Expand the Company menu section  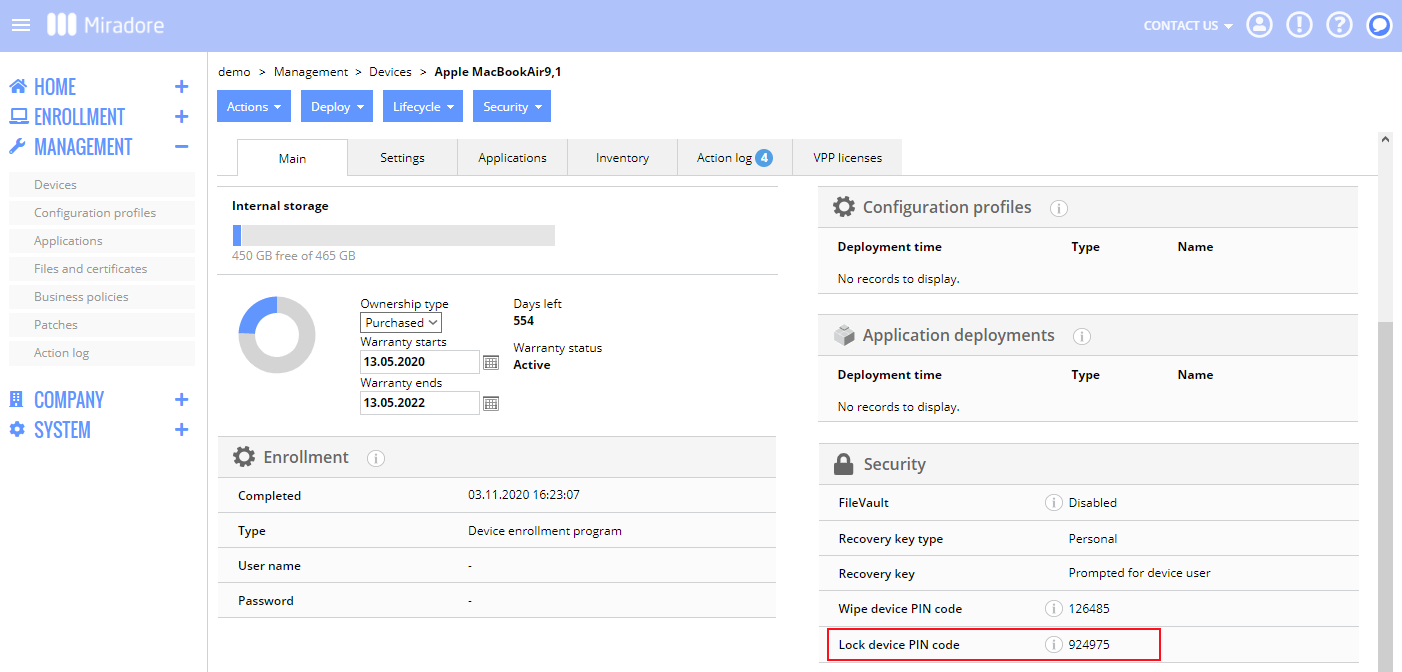point(181,400)
